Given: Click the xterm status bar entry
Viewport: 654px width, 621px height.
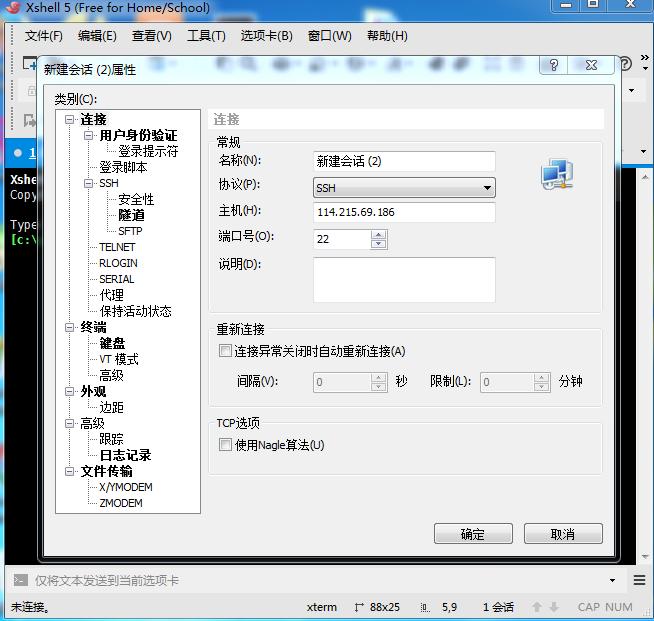Looking at the screenshot, I should click(322, 607).
